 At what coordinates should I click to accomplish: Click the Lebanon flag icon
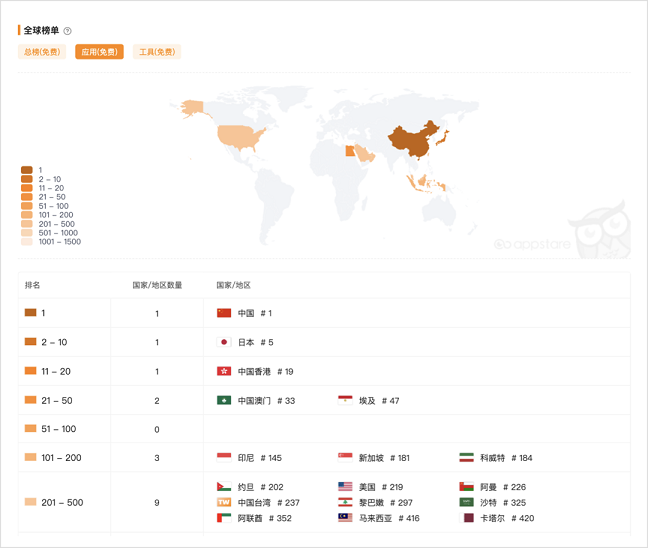pos(345,502)
